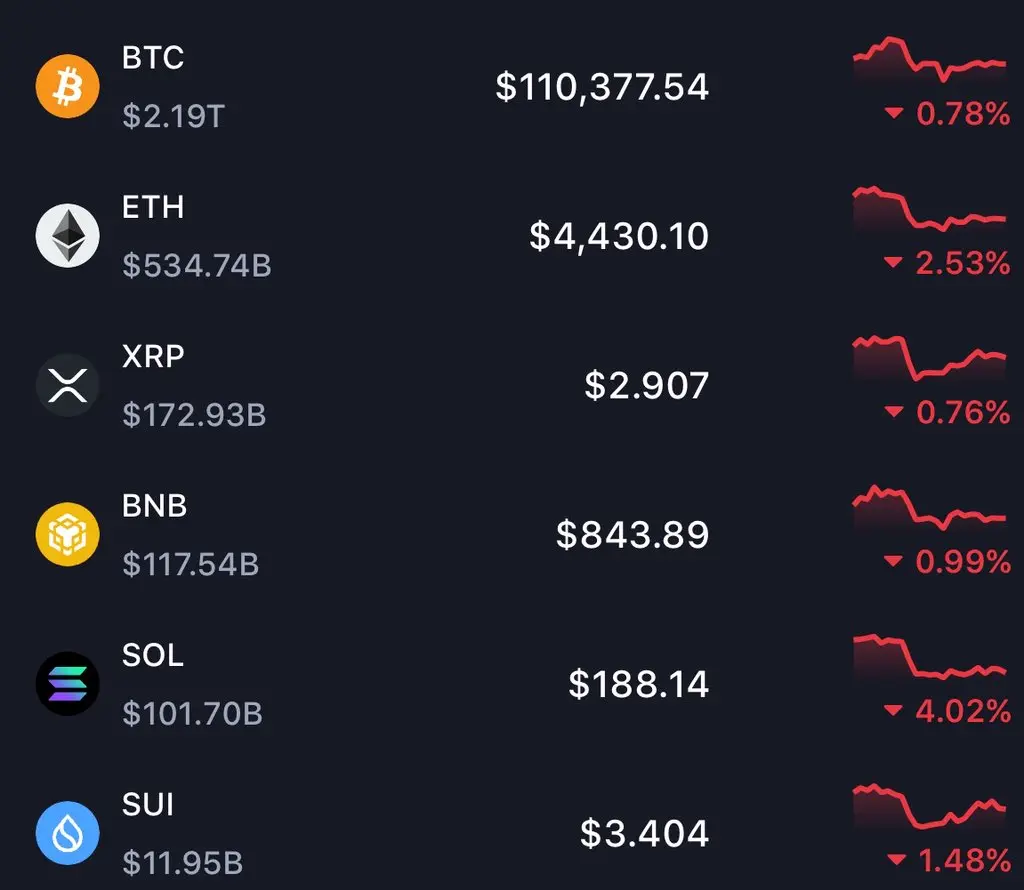Viewport: 1024px width, 890px height.
Task: Tap the yellow BNB cube icon
Action: [67, 534]
